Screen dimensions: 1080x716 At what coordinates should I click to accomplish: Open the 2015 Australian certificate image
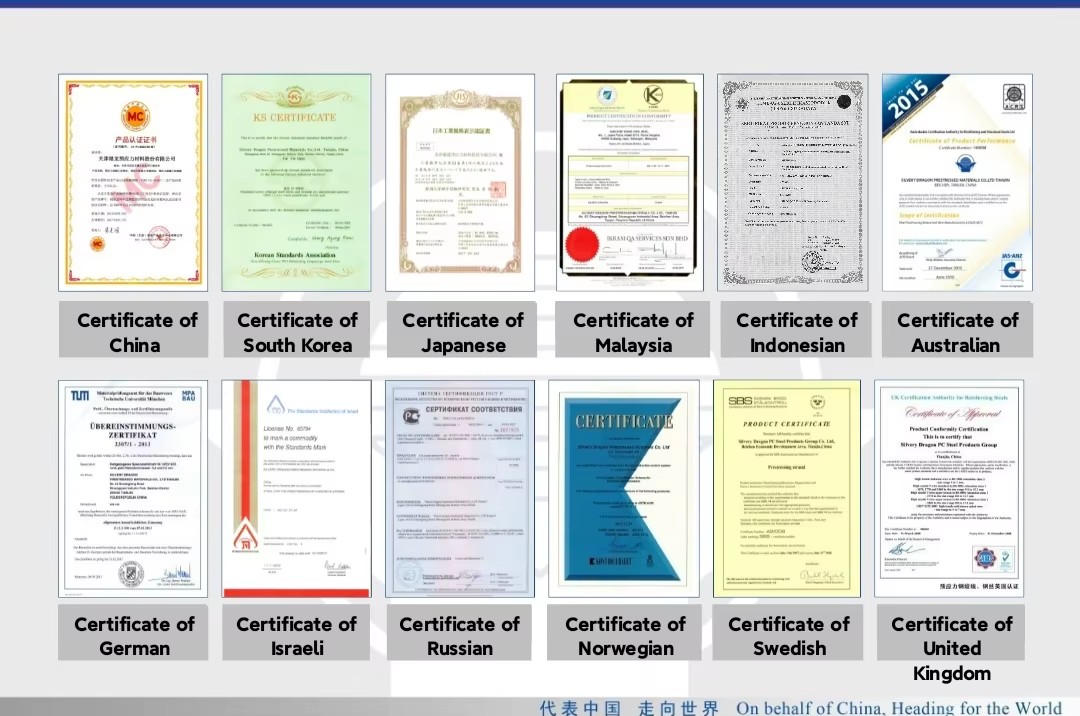click(957, 182)
